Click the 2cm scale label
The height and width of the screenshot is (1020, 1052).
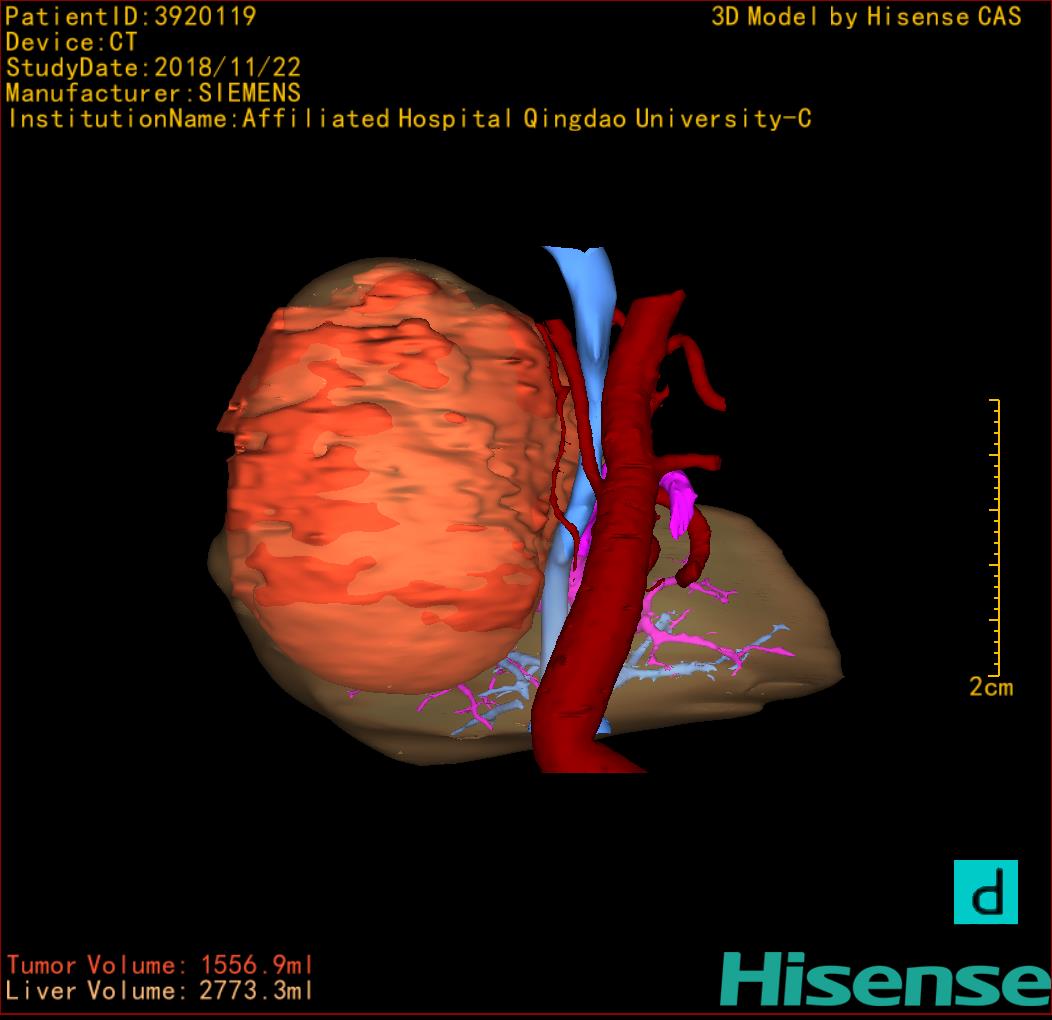click(990, 688)
